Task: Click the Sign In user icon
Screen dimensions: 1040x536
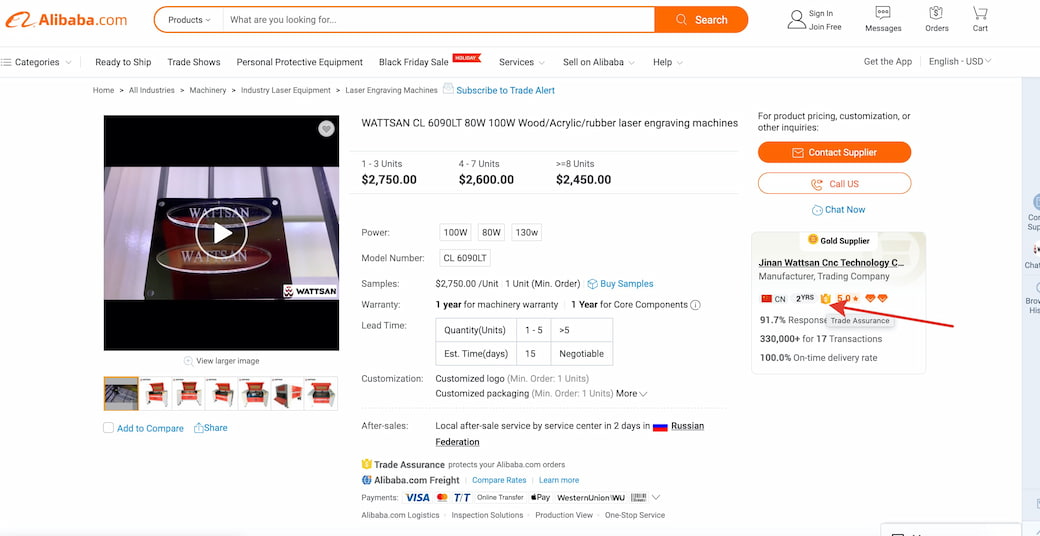Action: (796, 19)
